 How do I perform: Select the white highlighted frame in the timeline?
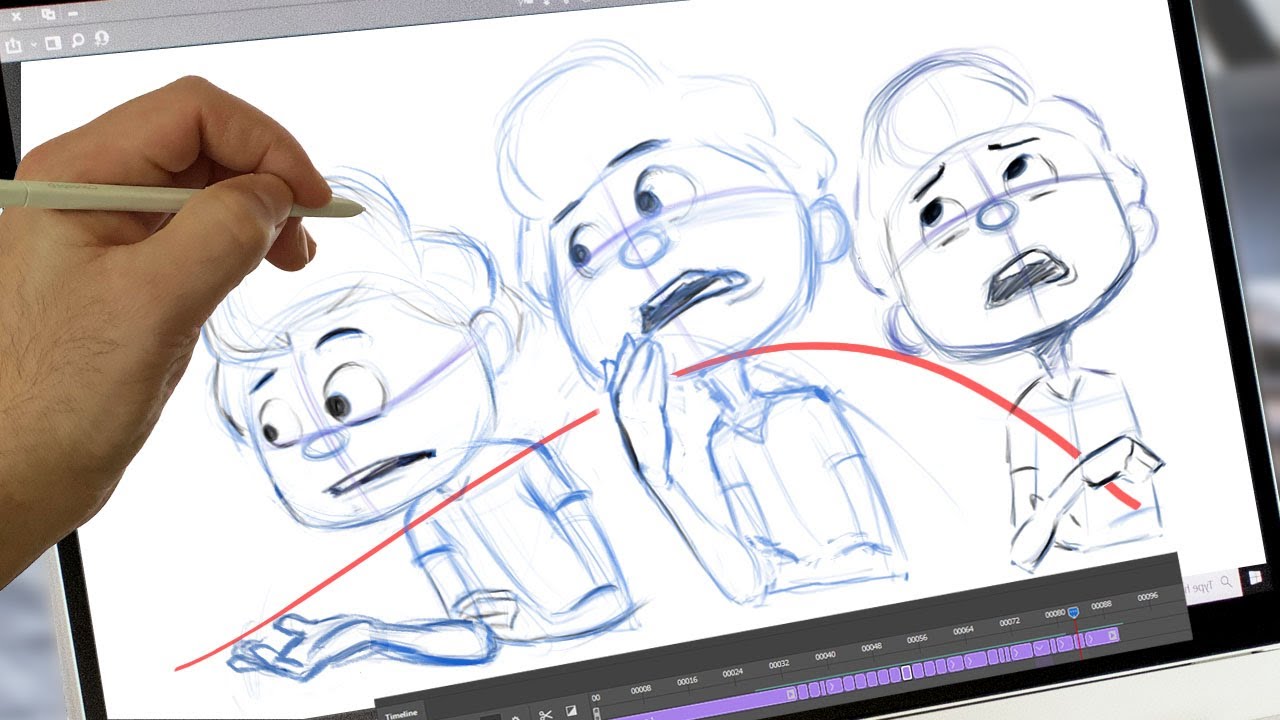click(x=906, y=672)
